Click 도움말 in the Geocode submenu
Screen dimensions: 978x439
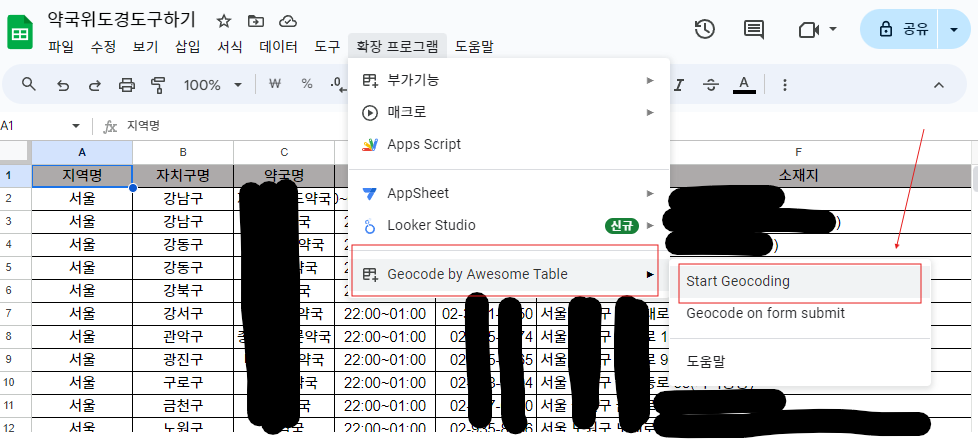coord(800,362)
